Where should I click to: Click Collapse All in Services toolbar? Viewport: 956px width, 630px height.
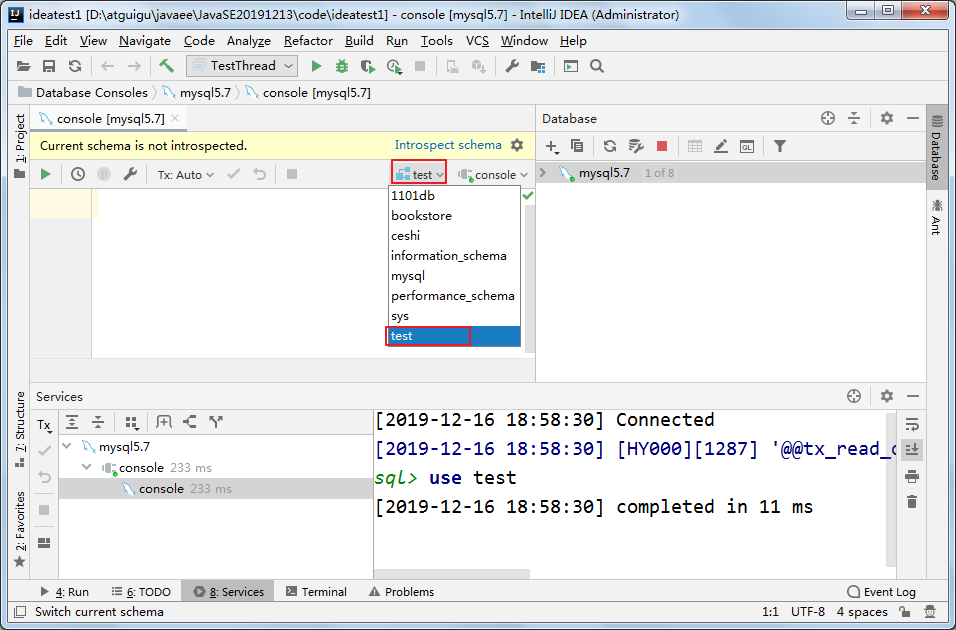coord(98,422)
